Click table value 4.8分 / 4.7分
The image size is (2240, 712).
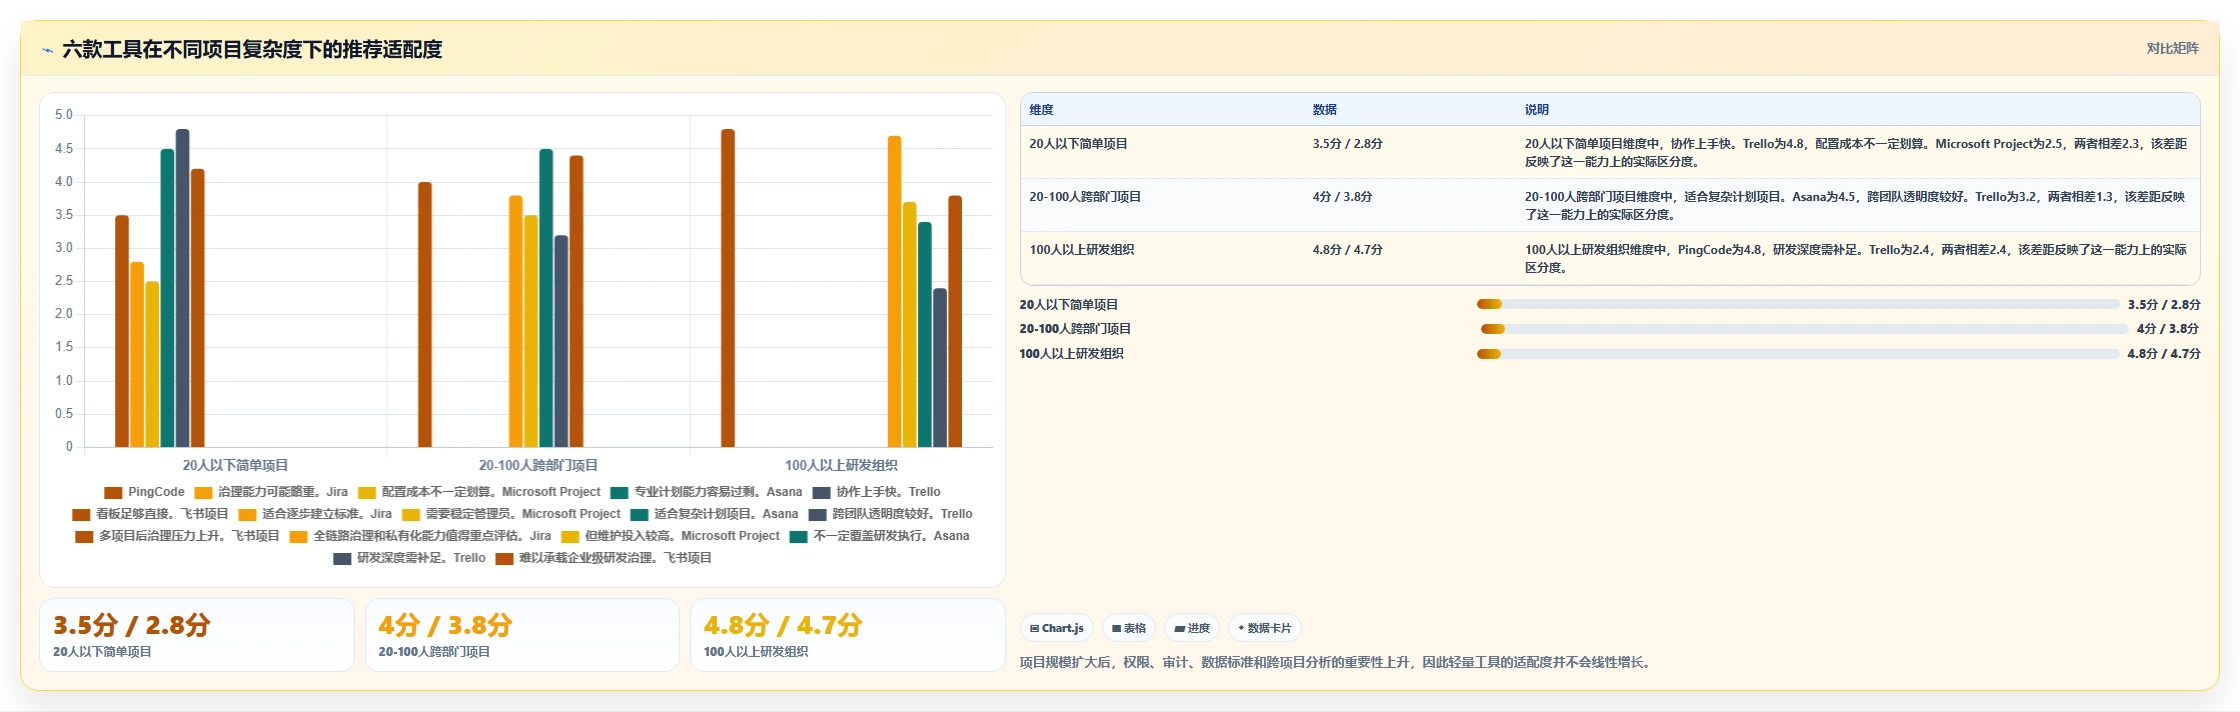1347,250
